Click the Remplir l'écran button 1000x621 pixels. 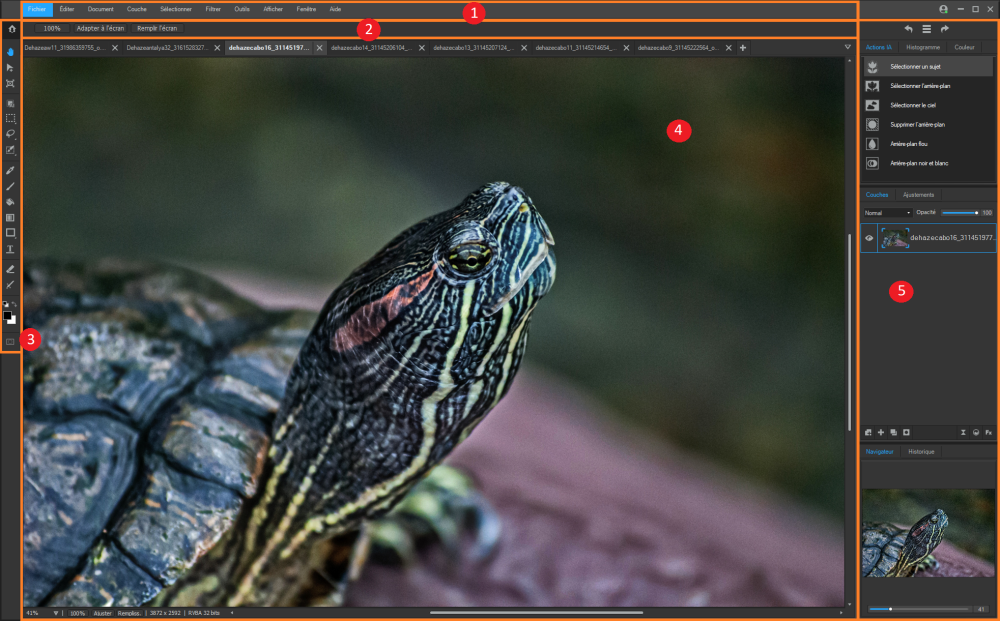(x=157, y=28)
